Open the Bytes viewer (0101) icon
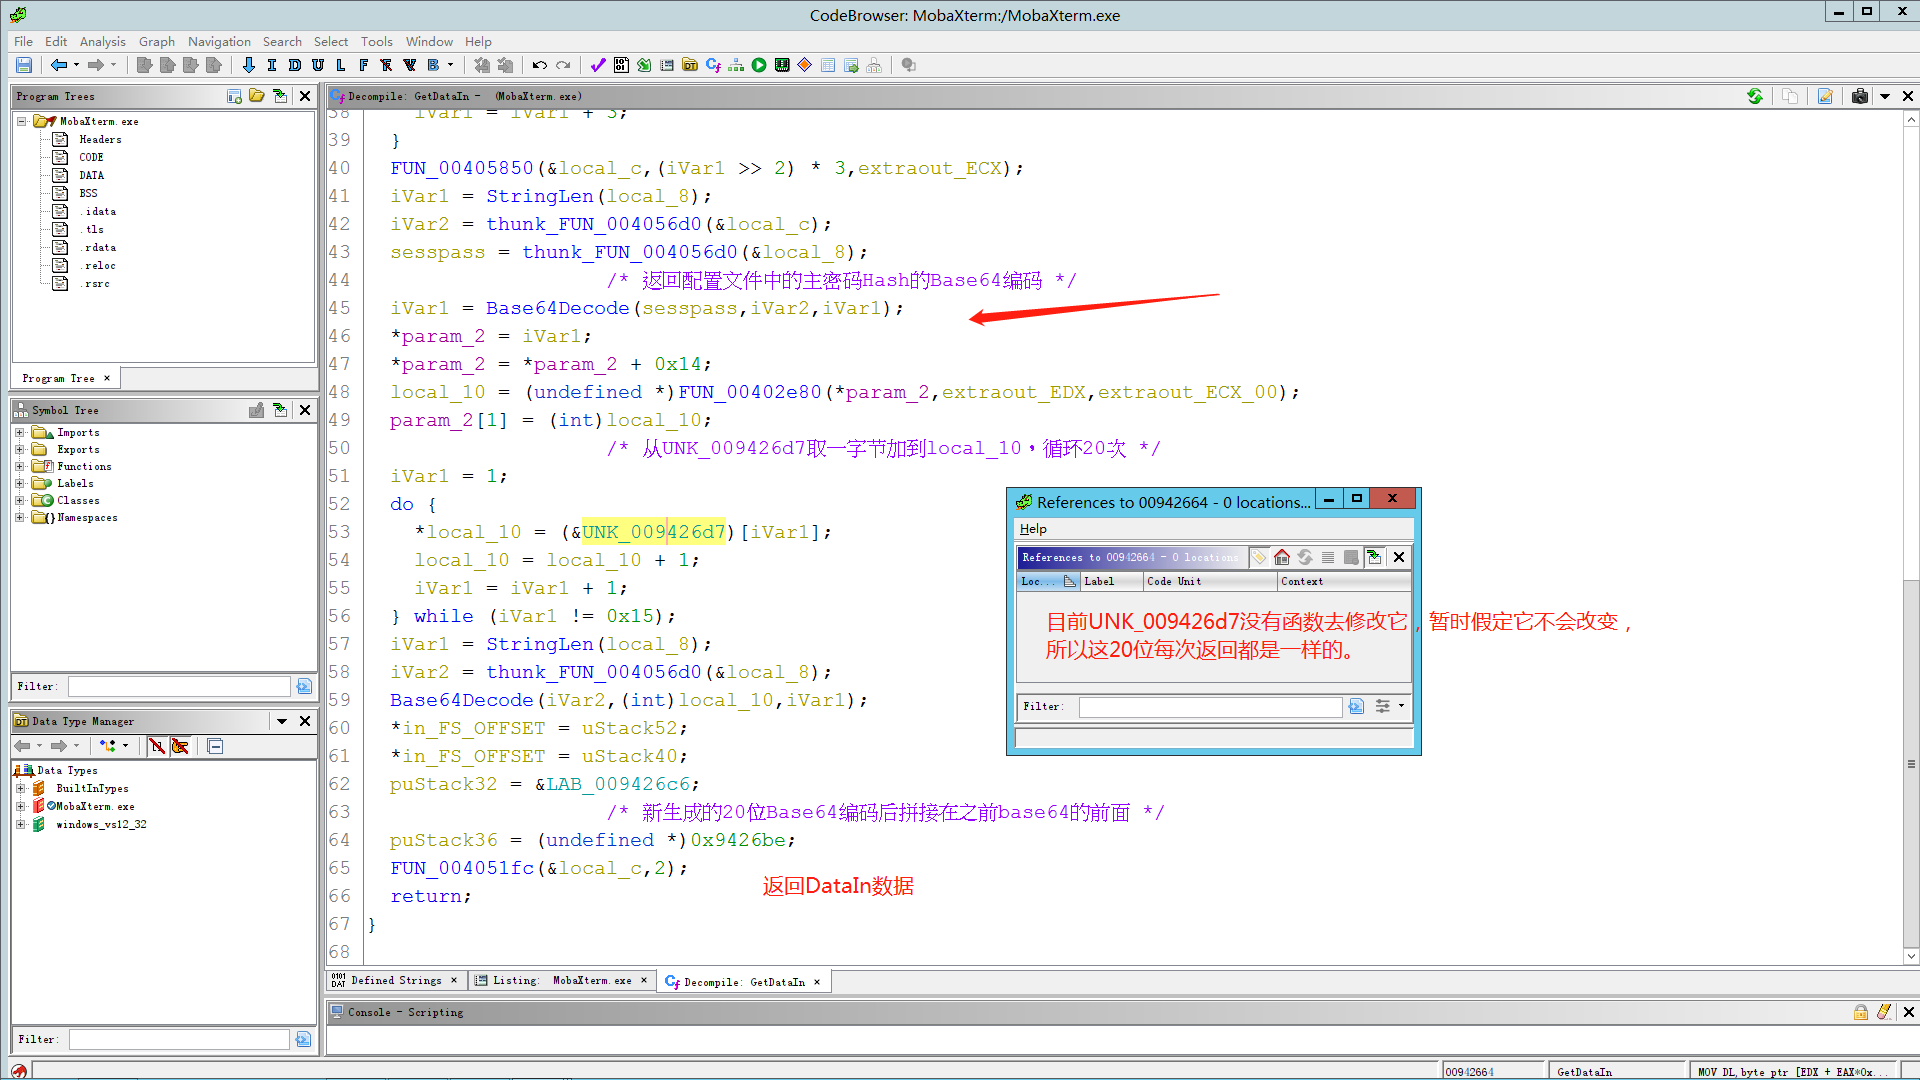This screenshot has width=1920, height=1080. coord(621,65)
